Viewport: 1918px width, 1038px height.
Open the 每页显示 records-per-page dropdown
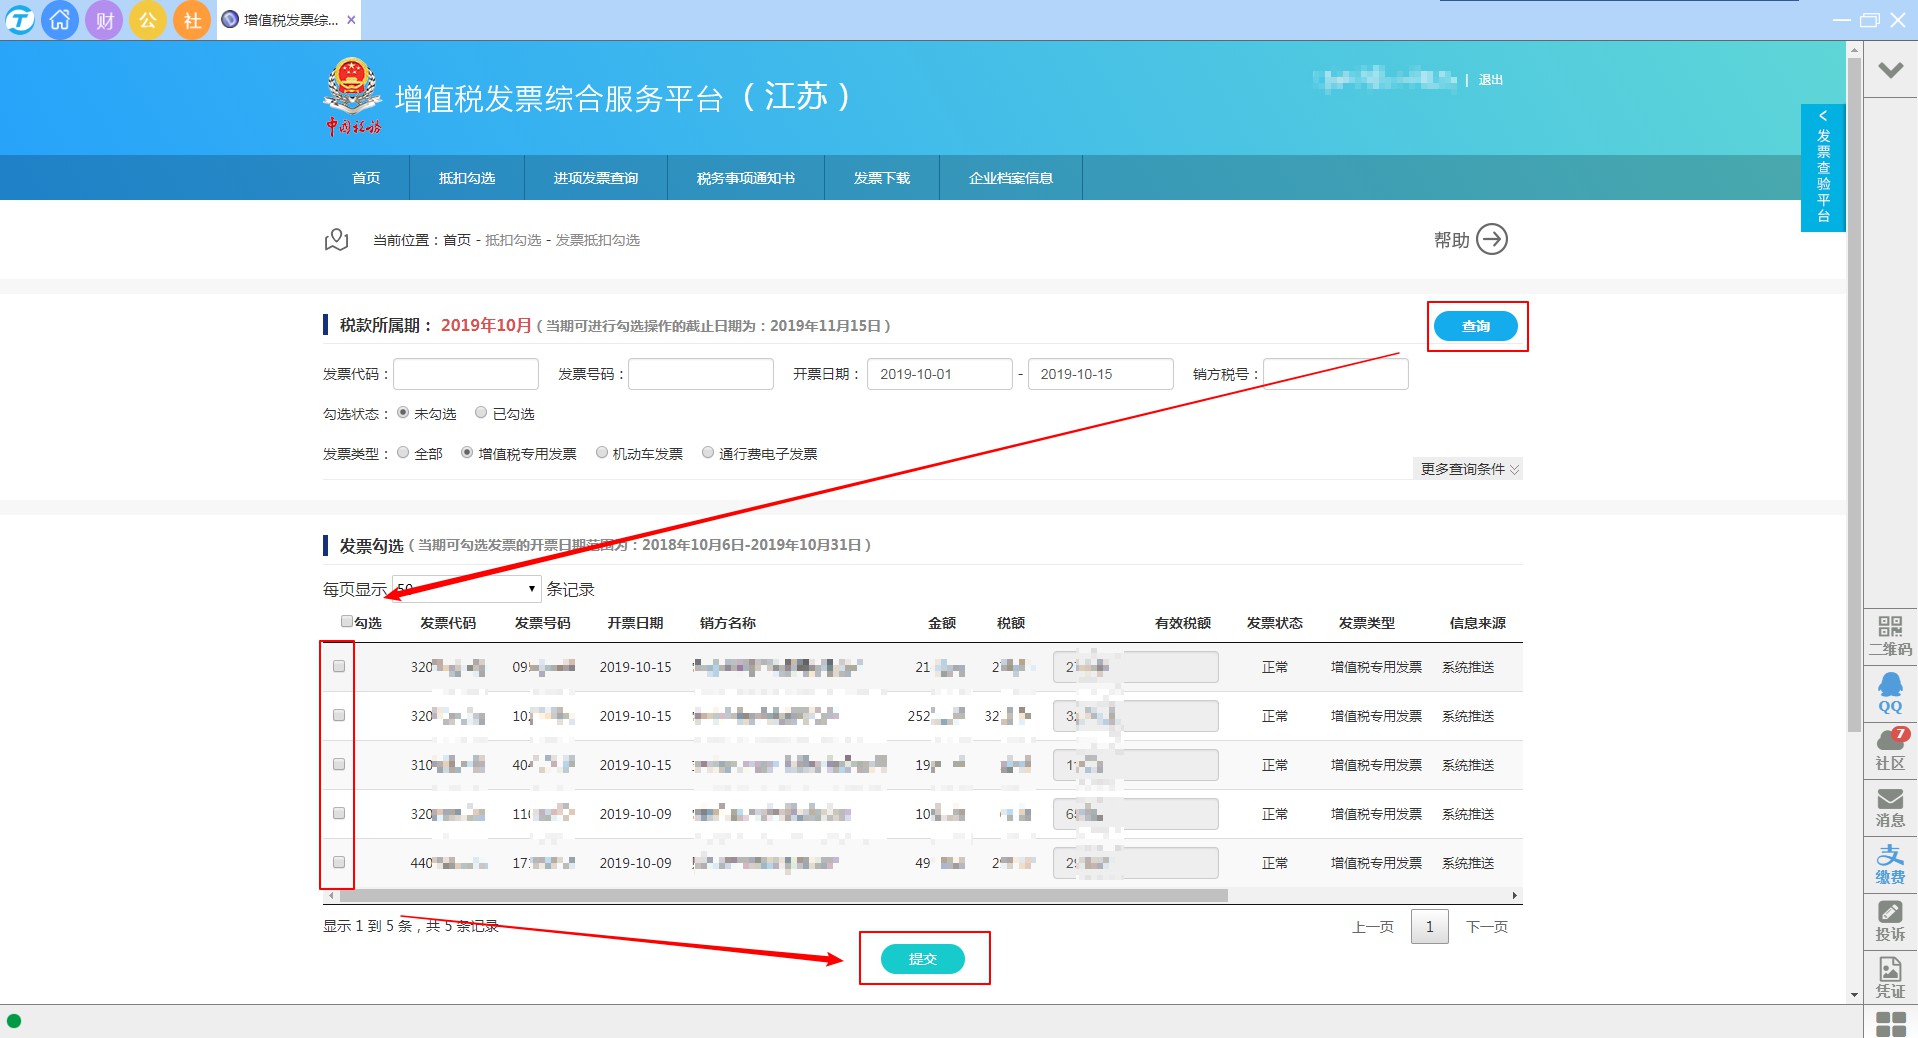click(x=466, y=589)
